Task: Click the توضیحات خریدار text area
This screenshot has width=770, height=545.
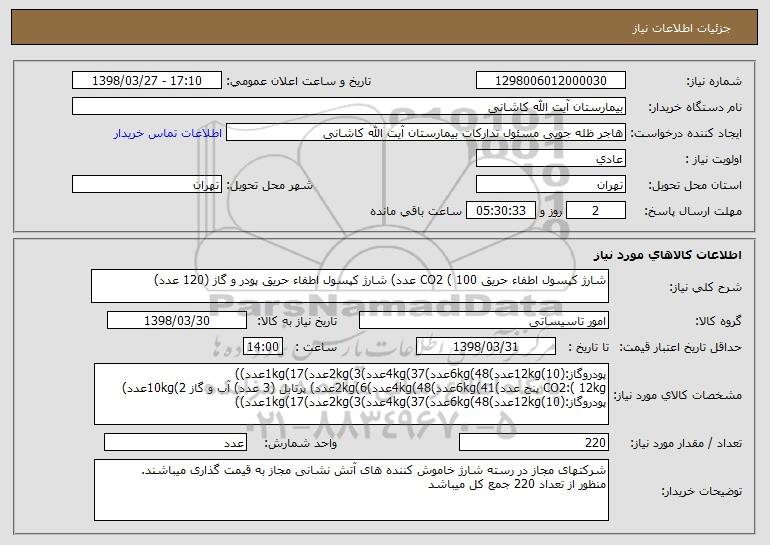Action: tap(351, 490)
